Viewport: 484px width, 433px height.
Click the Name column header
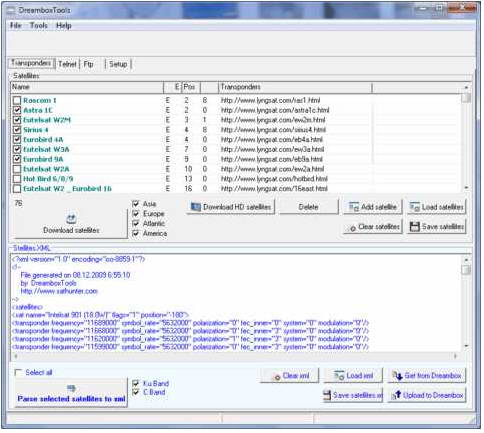pyautogui.click(x=87, y=87)
